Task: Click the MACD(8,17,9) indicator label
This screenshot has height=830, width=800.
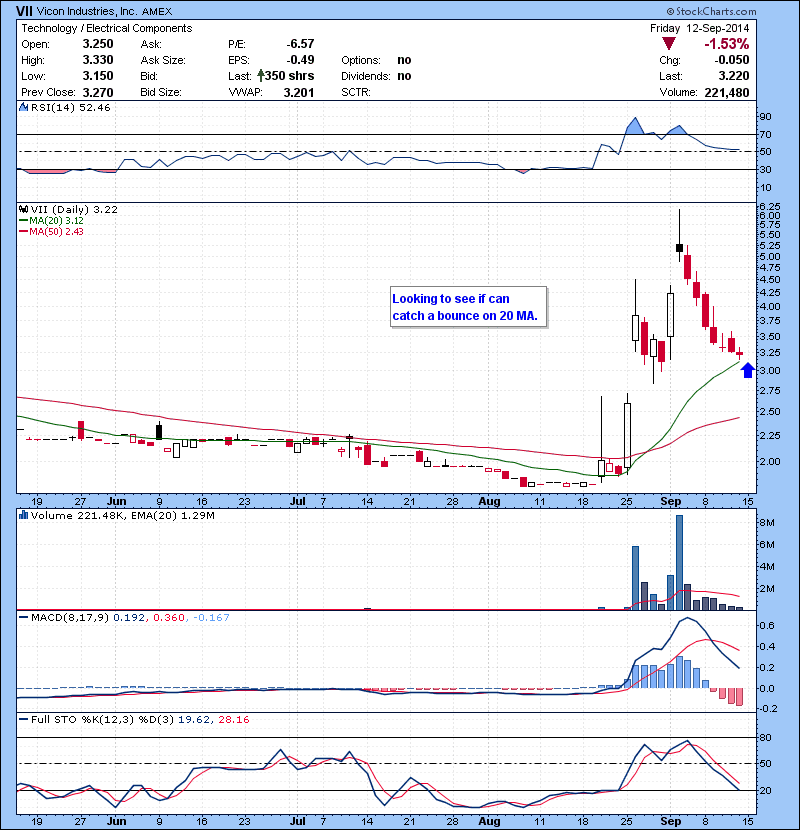Action: [x=70, y=617]
